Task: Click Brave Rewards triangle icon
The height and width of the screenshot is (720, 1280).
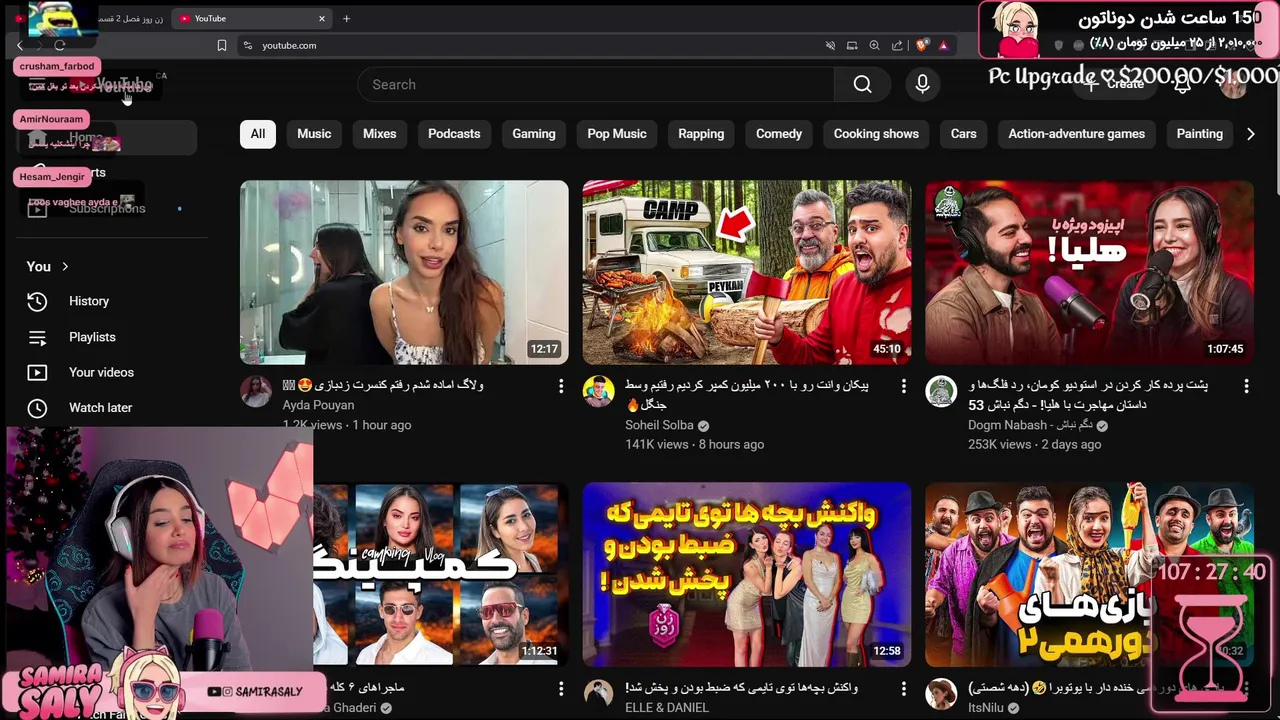Action: [x=943, y=45]
